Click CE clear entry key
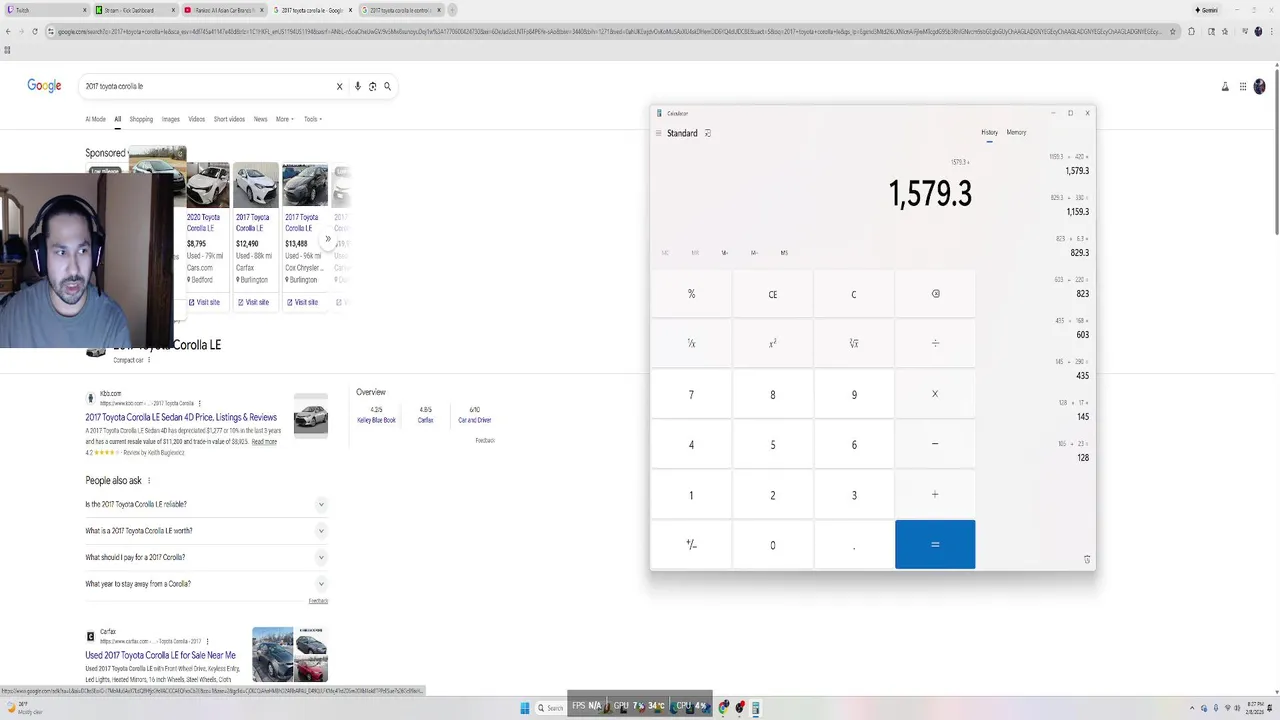Image resolution: width=1280 pixels, height=720 pixels. [772, 294]
